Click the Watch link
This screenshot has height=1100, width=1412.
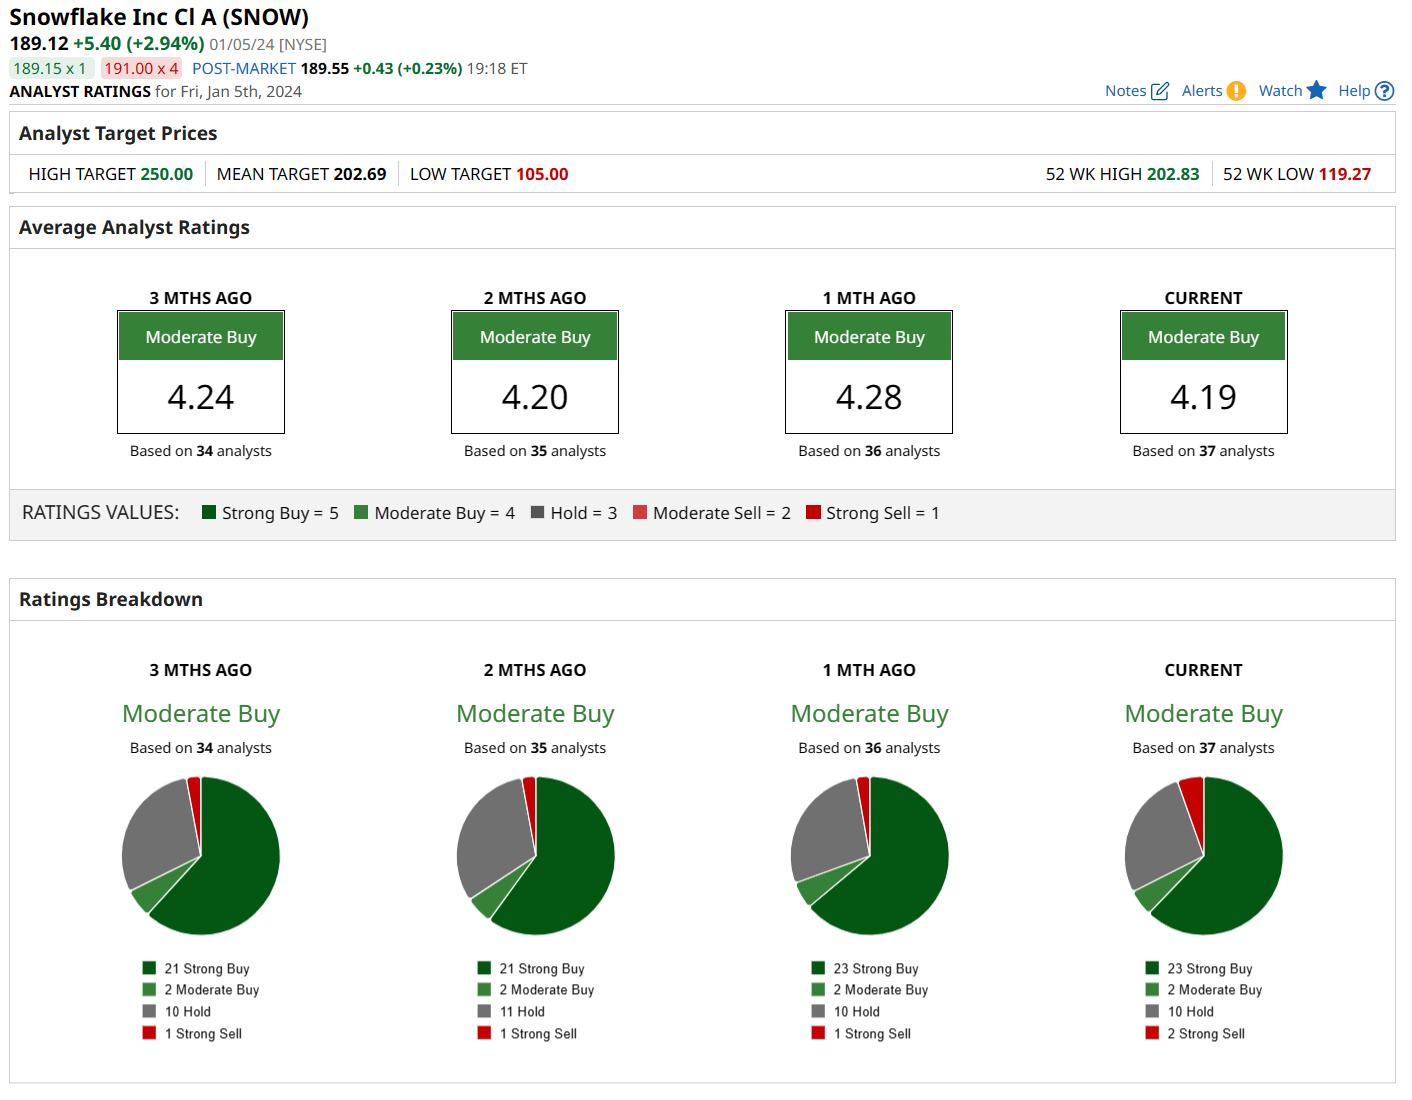(x=1280, y=91)
